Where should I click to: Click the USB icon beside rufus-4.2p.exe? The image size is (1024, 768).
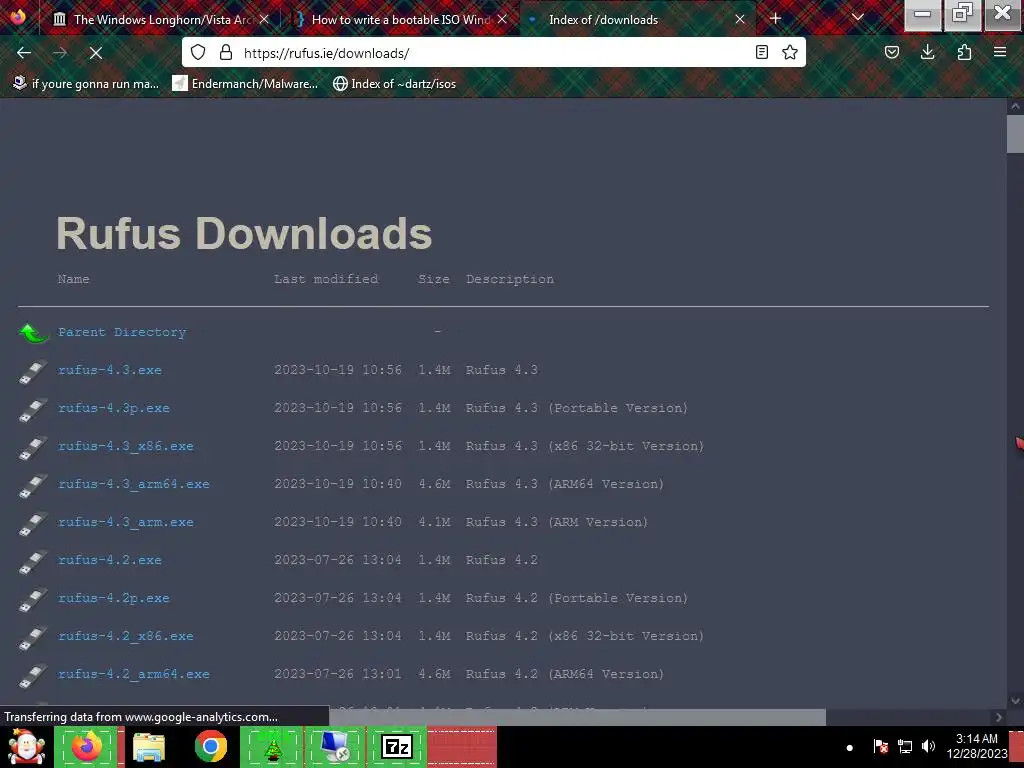[33, 600]
